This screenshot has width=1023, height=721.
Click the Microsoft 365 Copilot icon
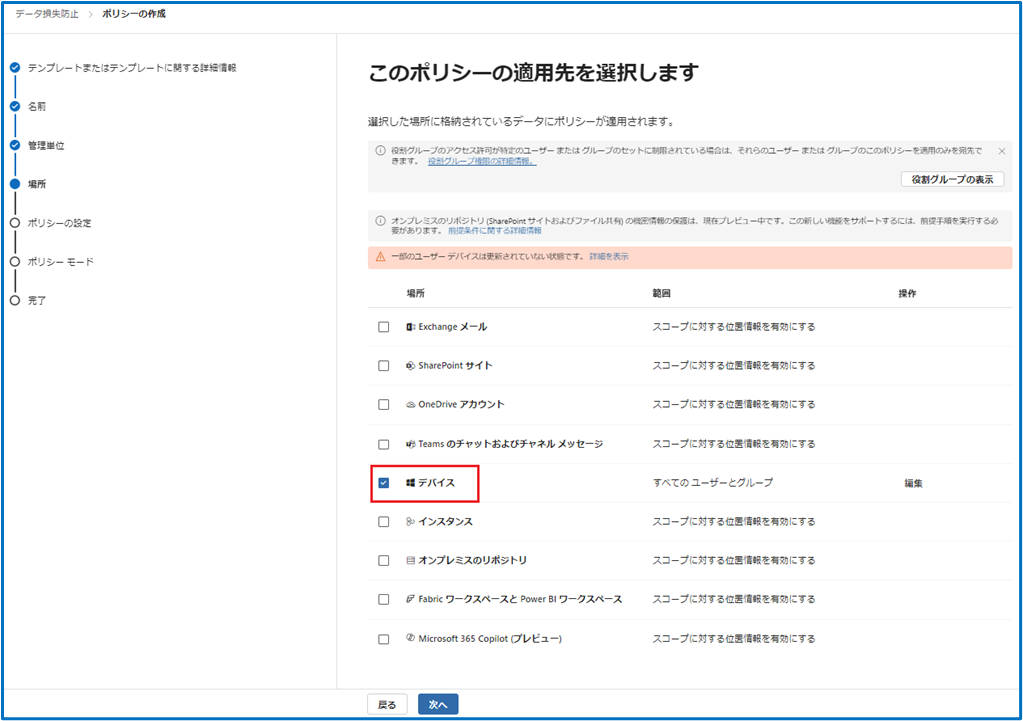[x=411, y=639]
